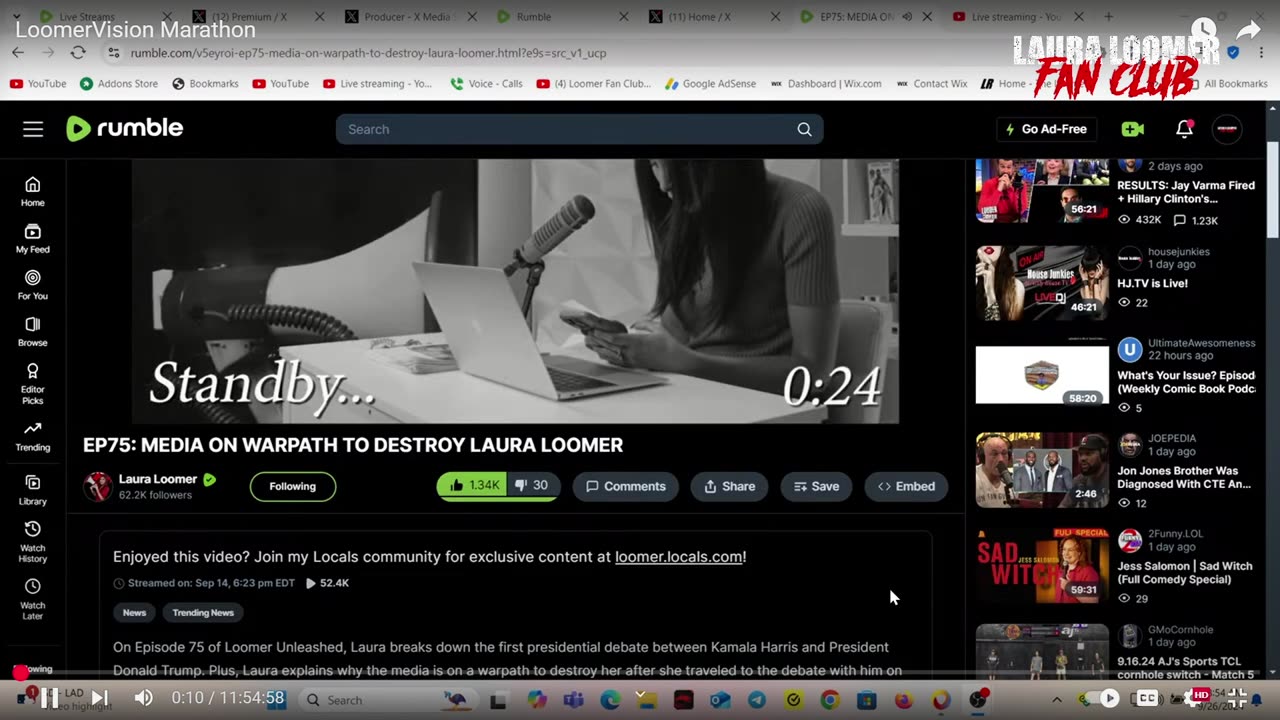Toggle closed captions CC
1280x720 pixels.
pos(1148,698)
